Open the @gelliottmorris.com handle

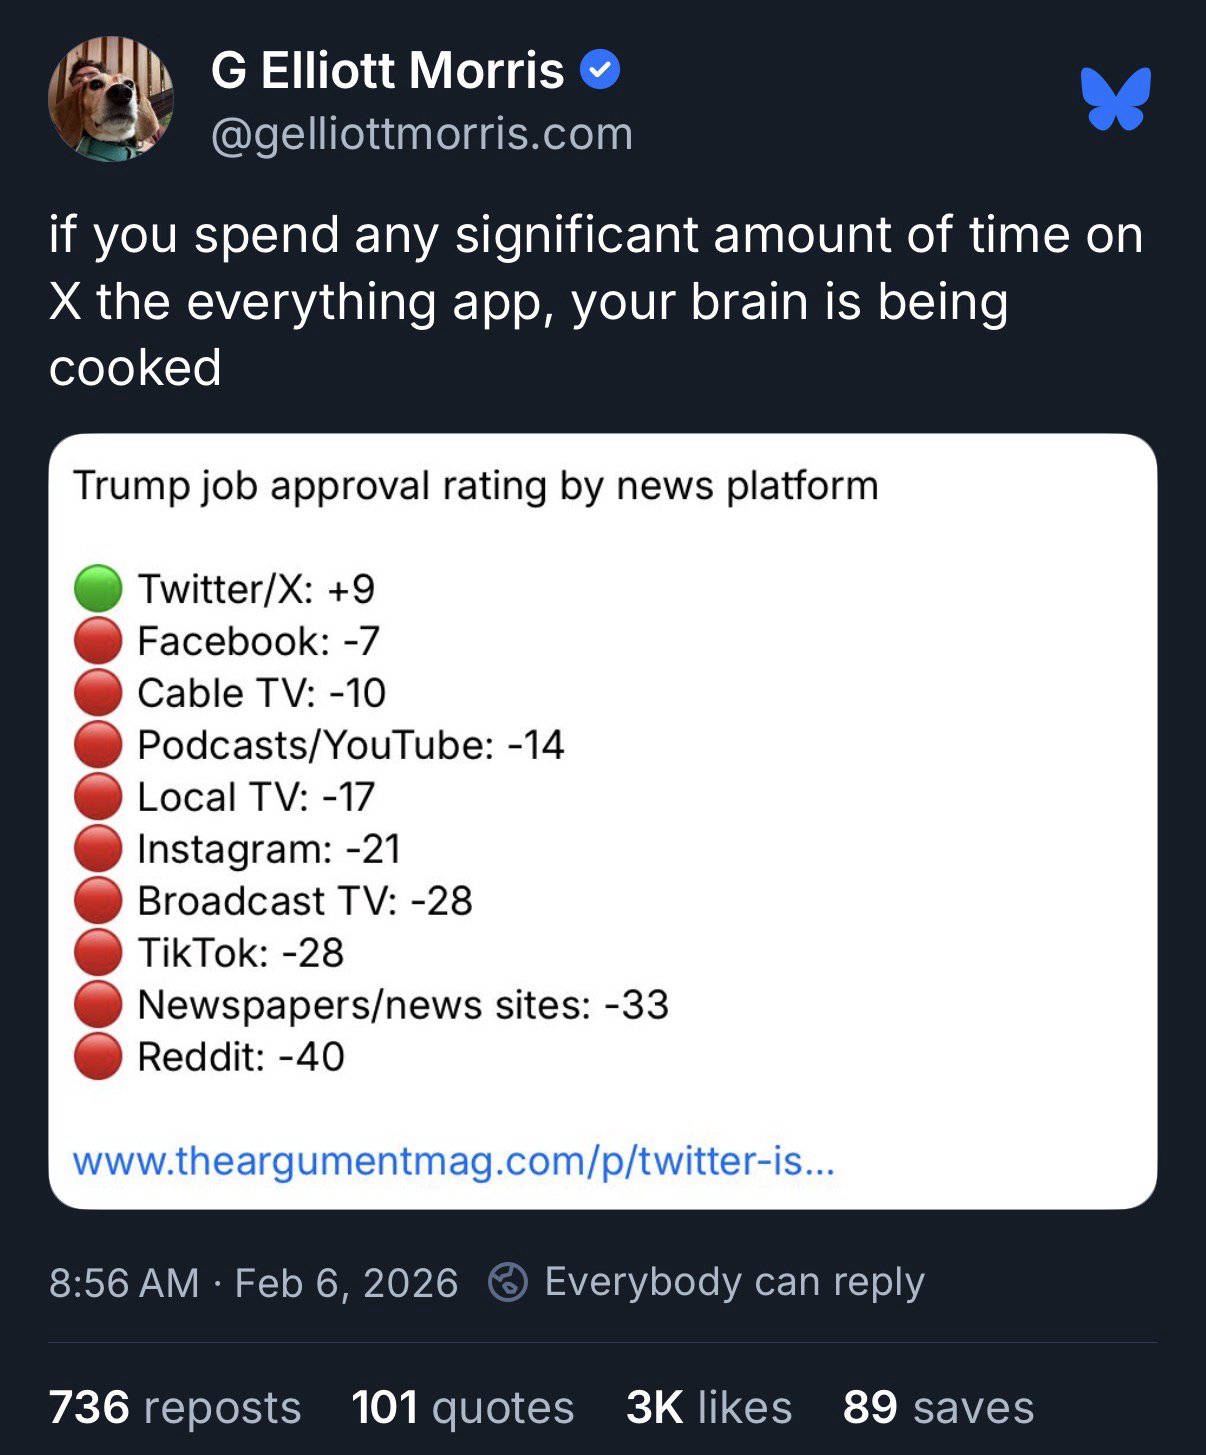pos(421,134)
